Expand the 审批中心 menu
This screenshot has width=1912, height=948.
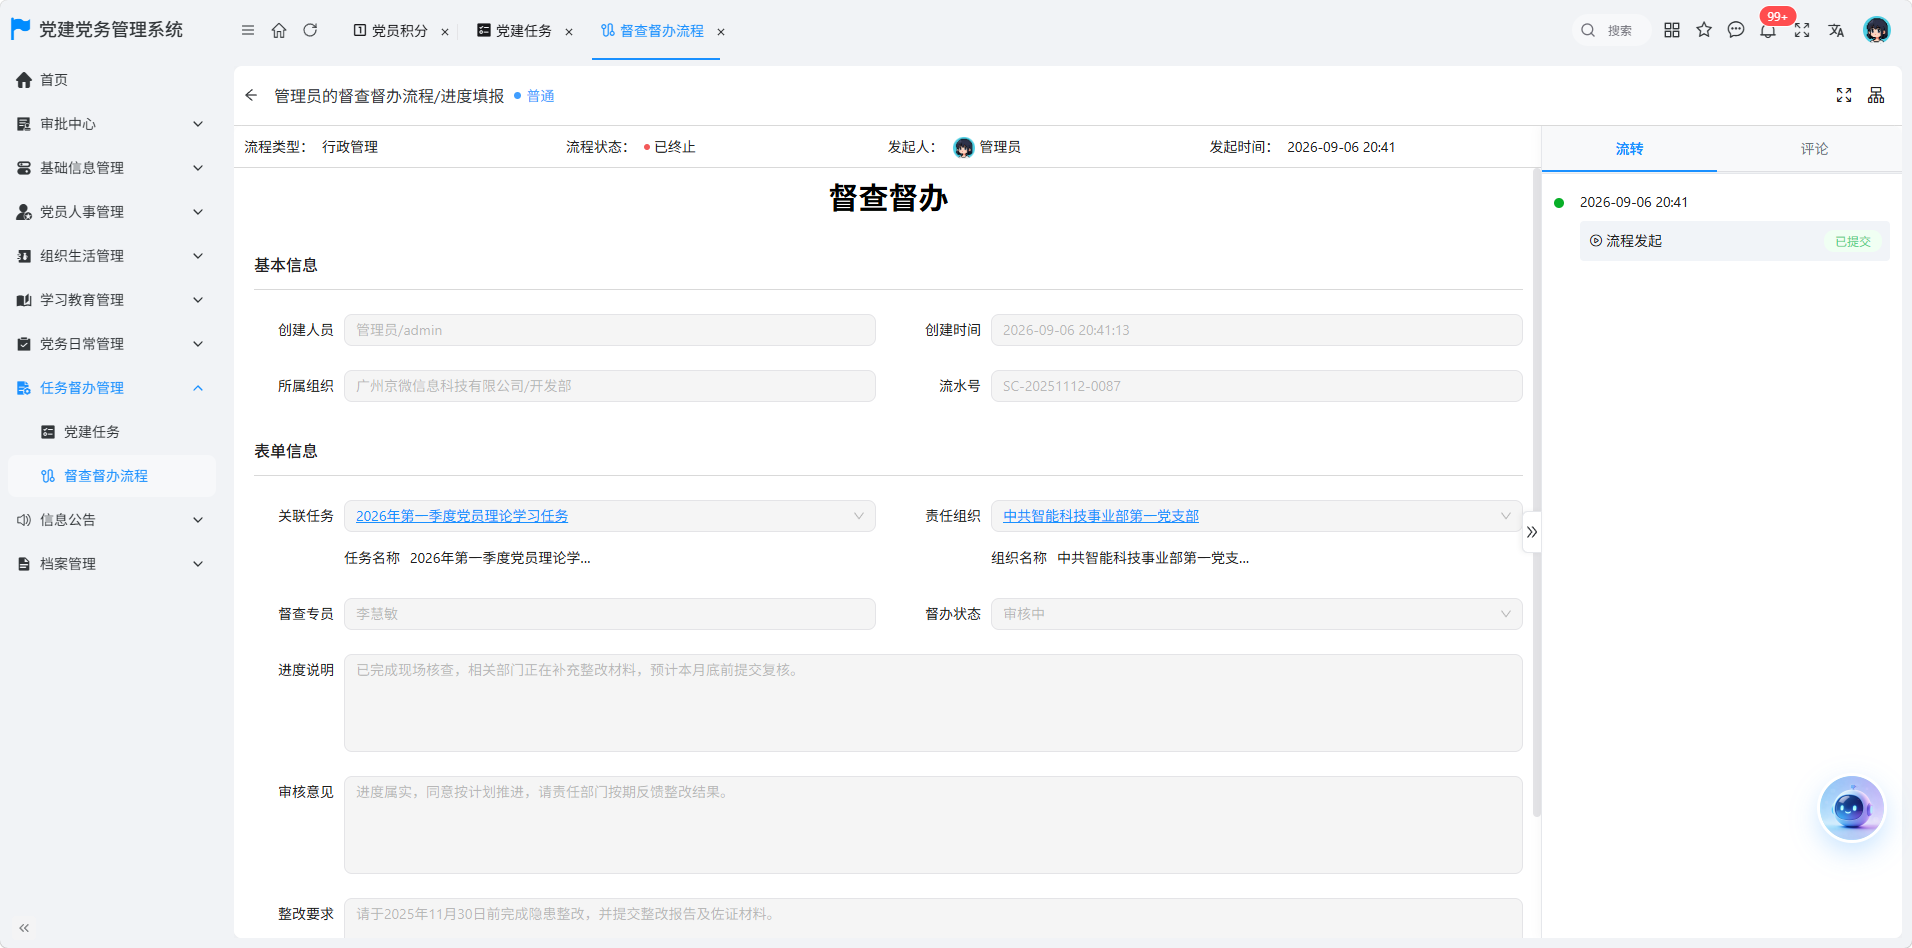point(110,124)
